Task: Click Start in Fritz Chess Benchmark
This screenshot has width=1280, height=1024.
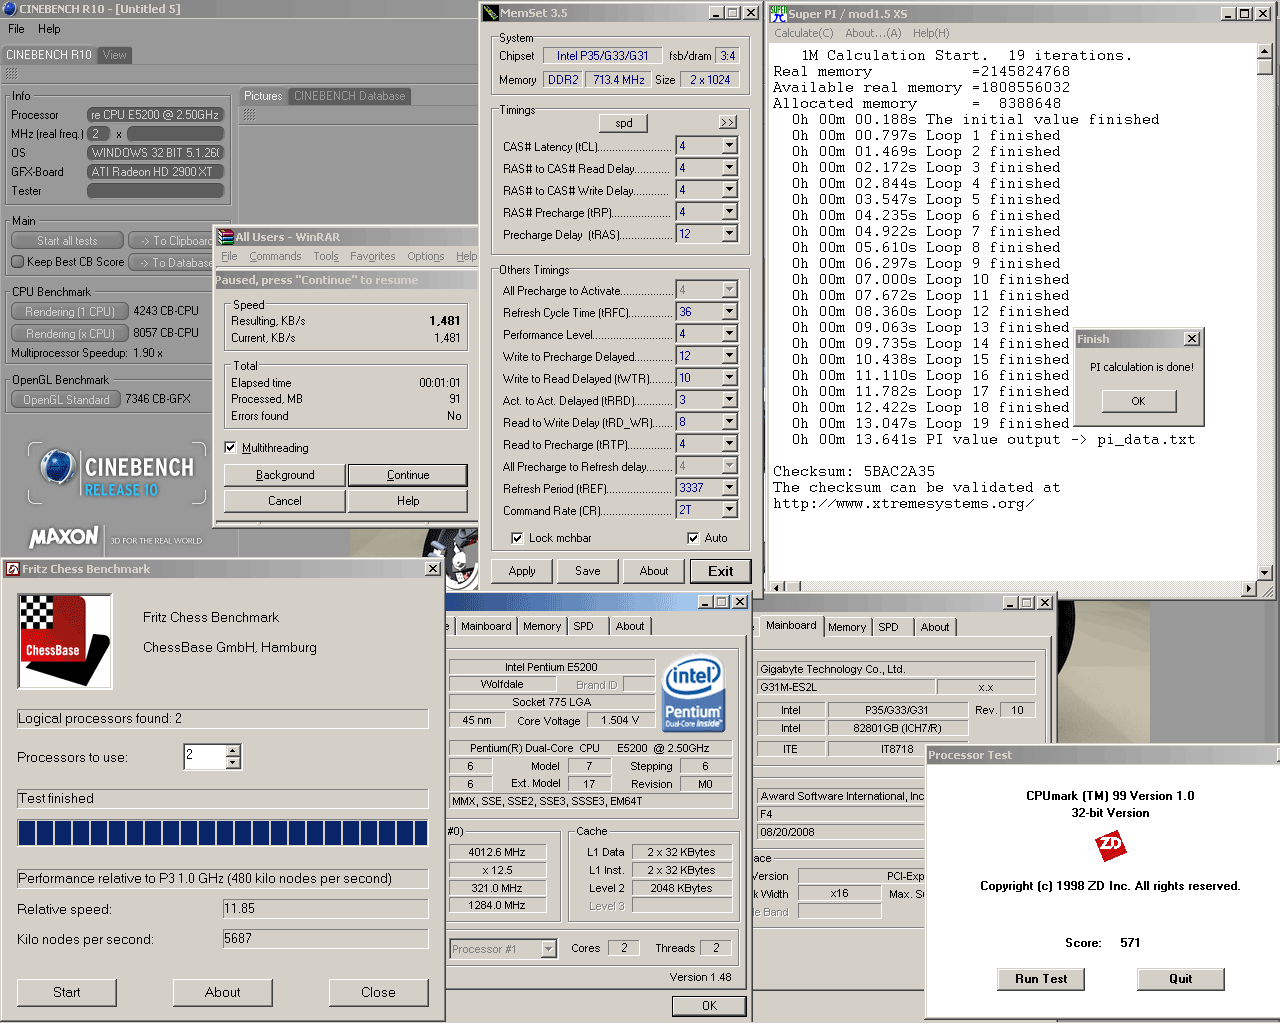Action: tap(67, 992)
